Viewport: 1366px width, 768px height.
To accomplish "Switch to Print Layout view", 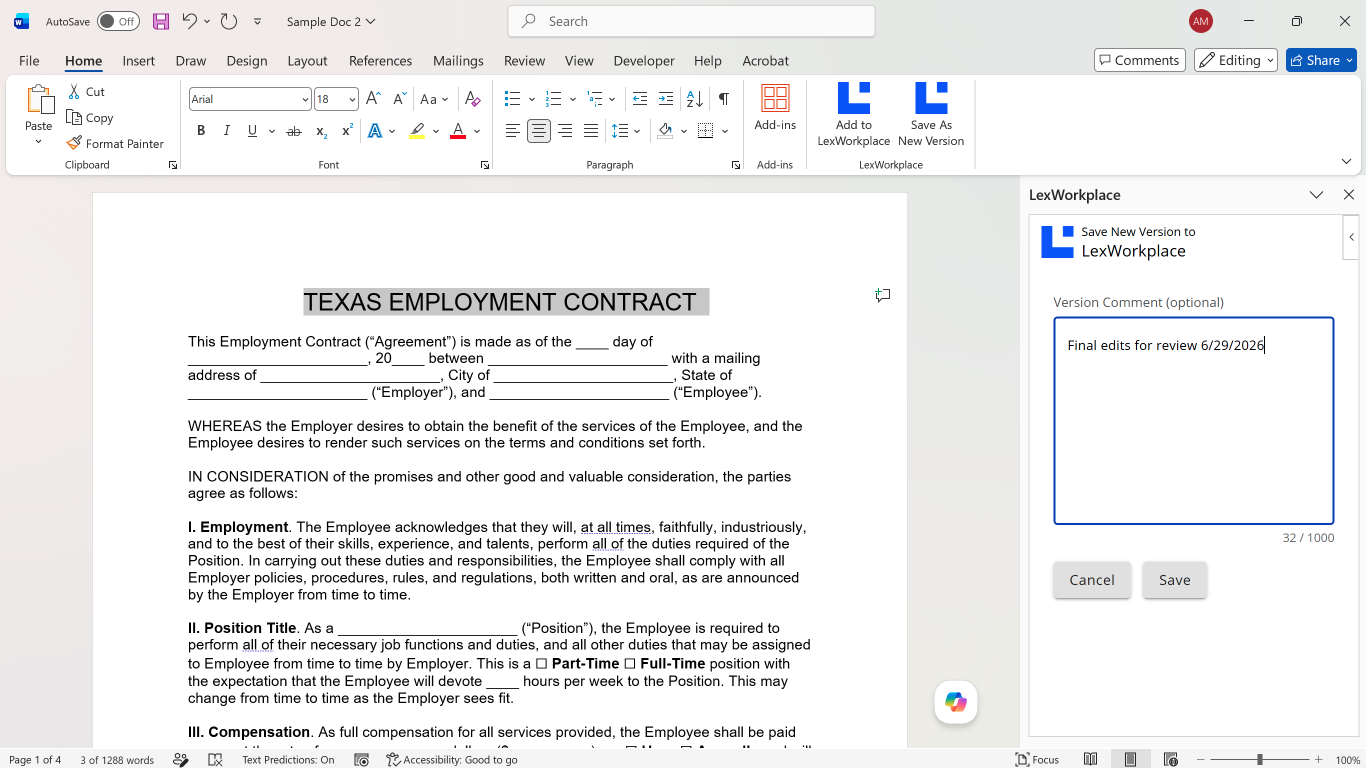I will pos(1131,760).
